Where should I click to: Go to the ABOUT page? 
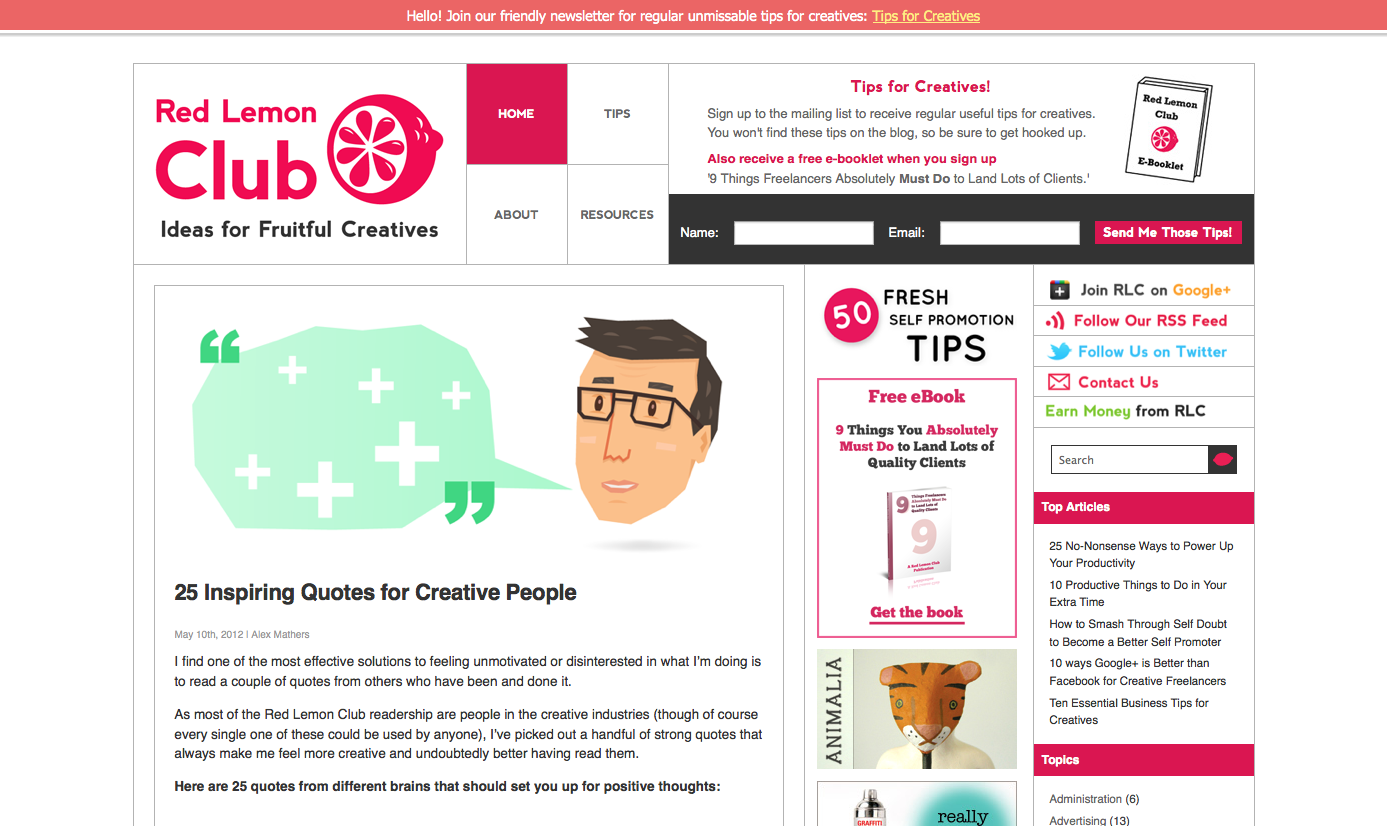click(516, 215)
